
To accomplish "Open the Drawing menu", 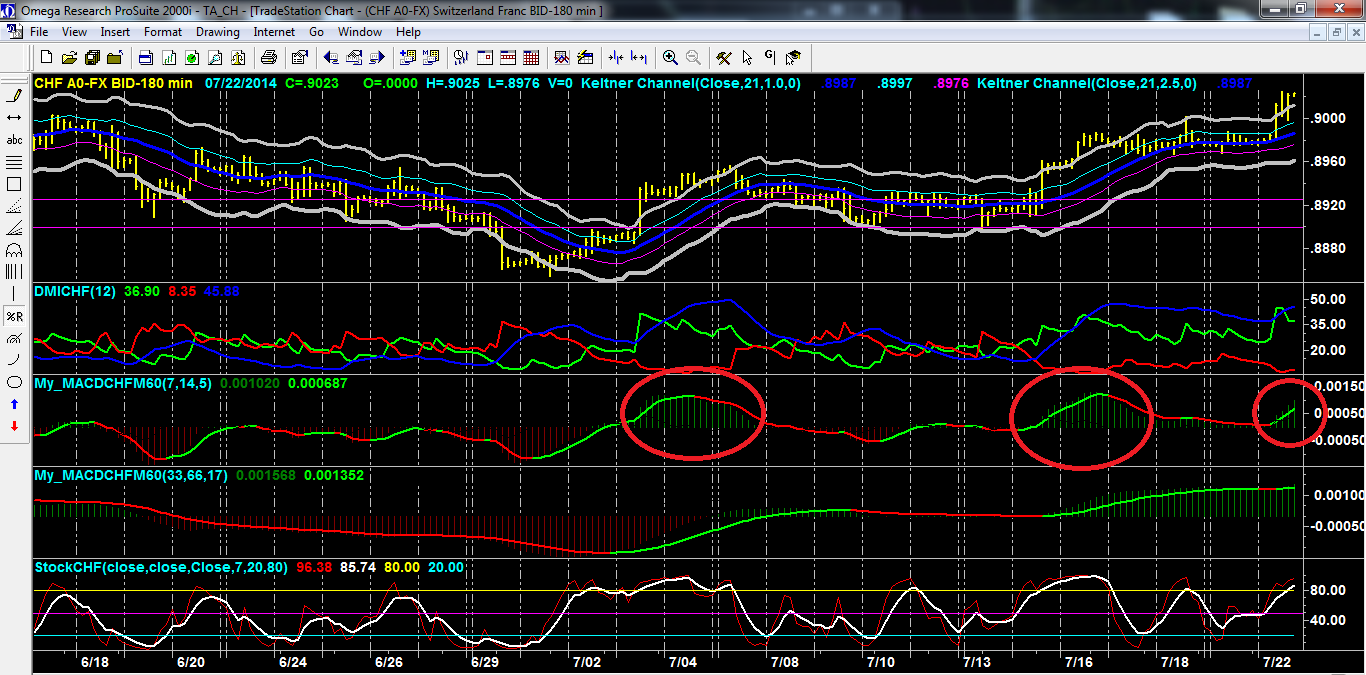I will click(x=217, y=32).
